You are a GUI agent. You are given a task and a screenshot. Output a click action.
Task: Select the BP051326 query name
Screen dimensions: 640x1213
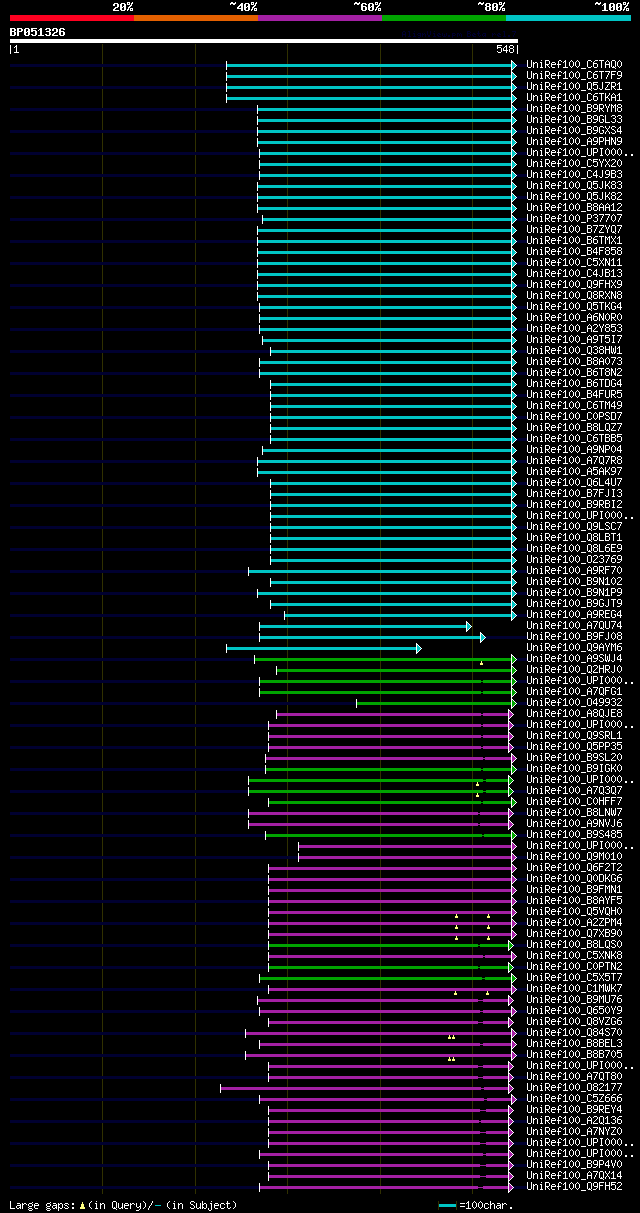click(x=38, y=32)
